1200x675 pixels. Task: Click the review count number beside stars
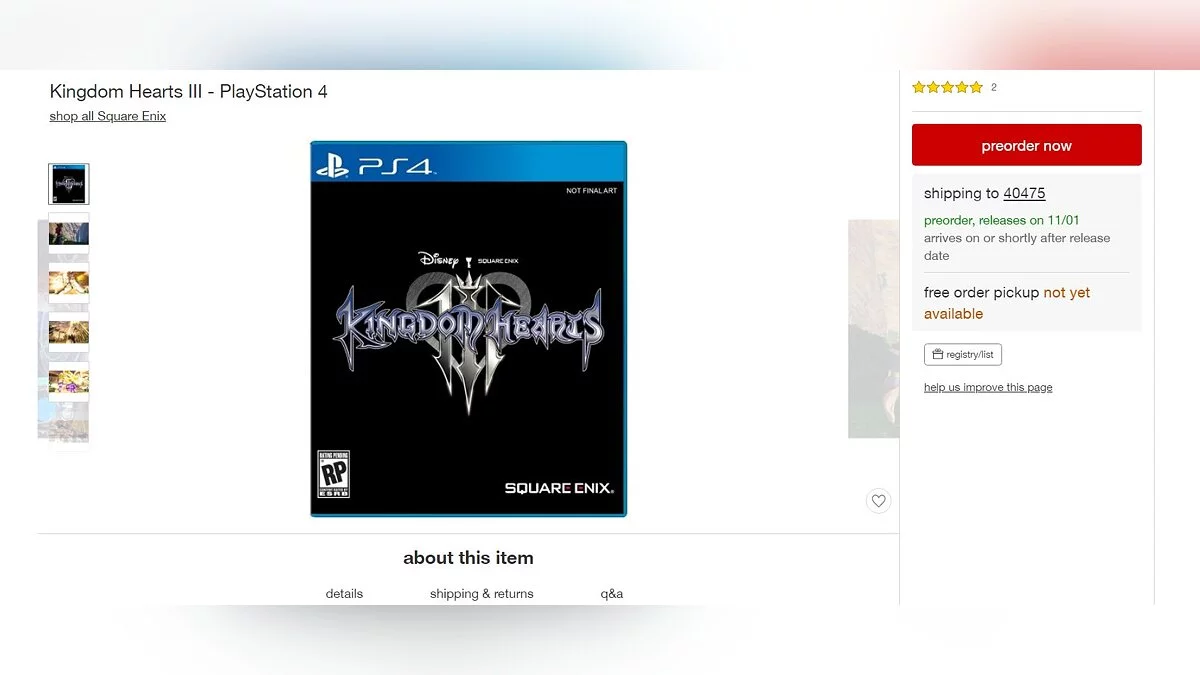coord(994,87)
